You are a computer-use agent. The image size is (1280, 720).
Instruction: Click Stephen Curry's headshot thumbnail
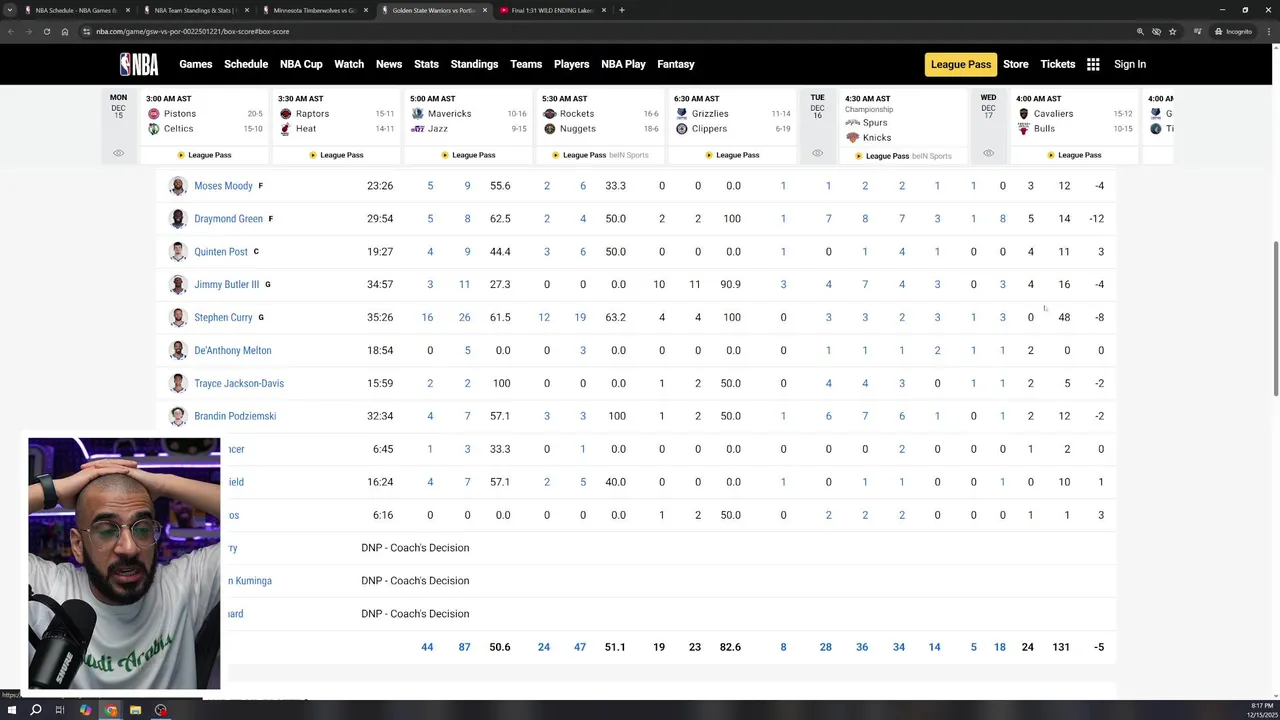click(178, 318)
